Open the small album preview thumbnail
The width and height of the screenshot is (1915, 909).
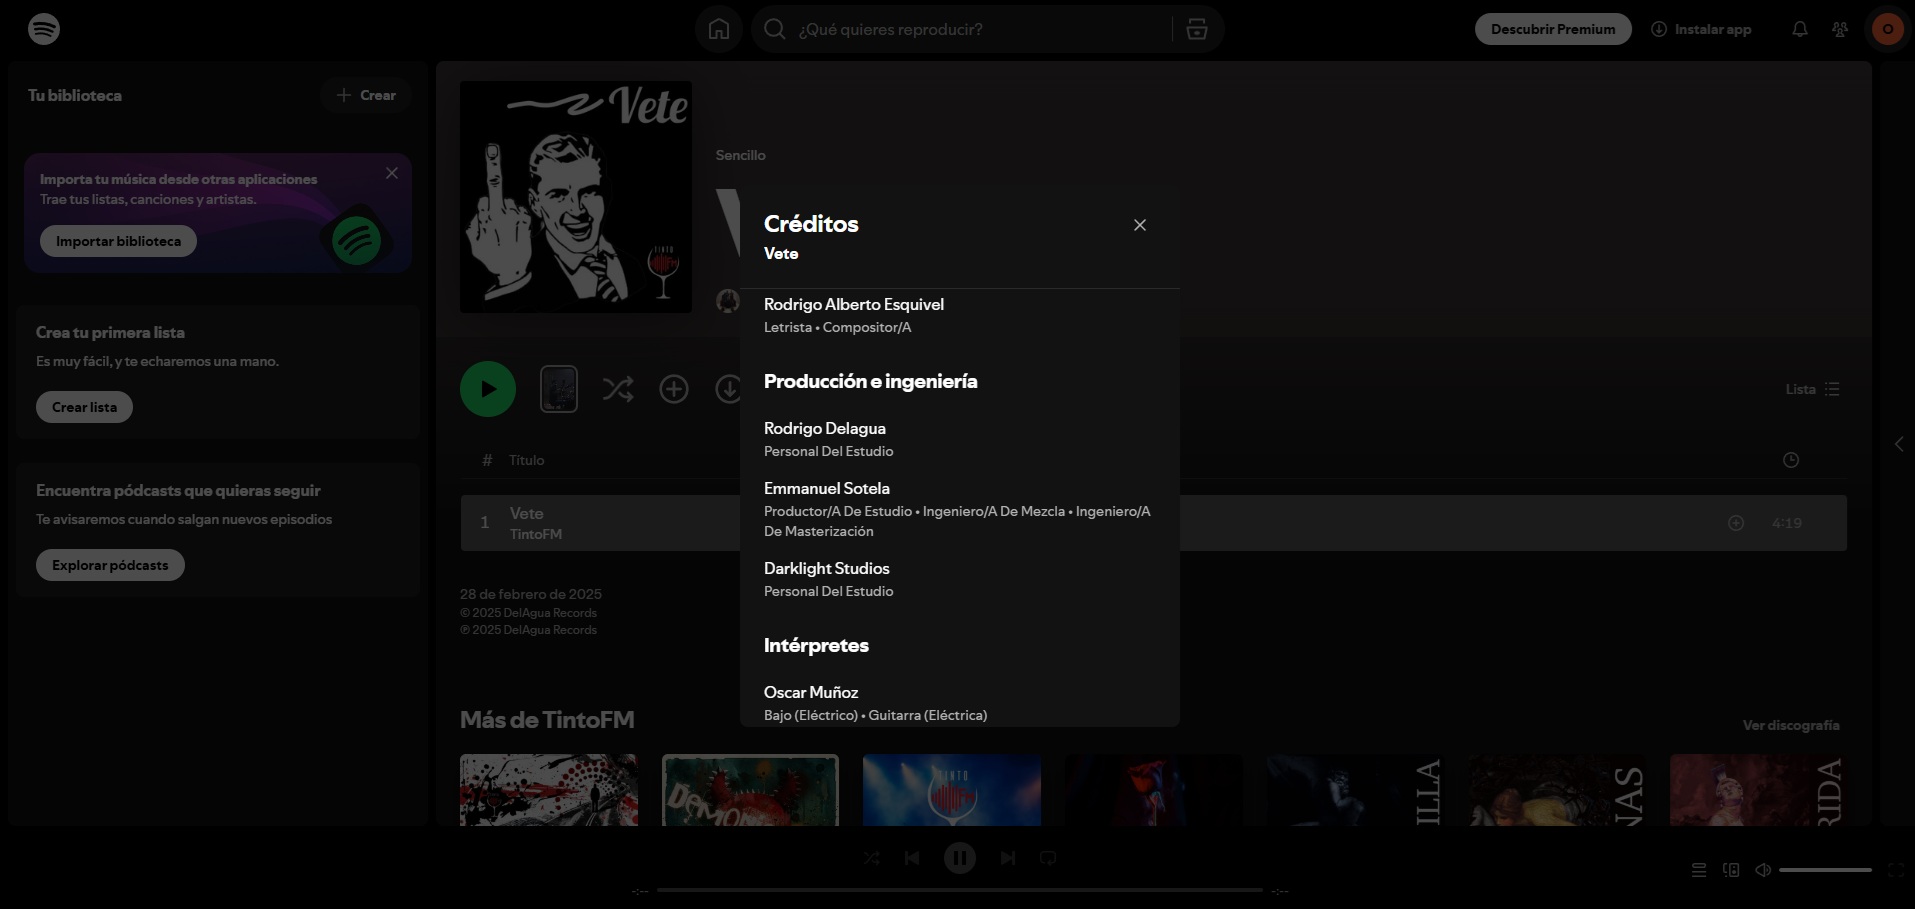559,389
